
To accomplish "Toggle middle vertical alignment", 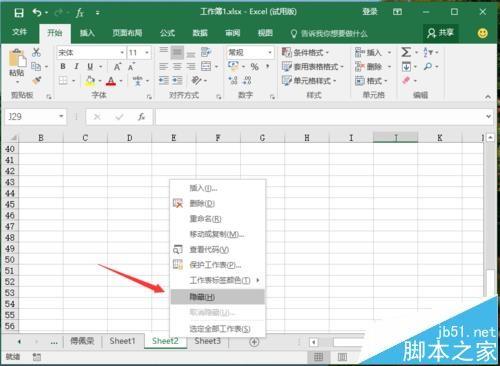I will 177,52.
